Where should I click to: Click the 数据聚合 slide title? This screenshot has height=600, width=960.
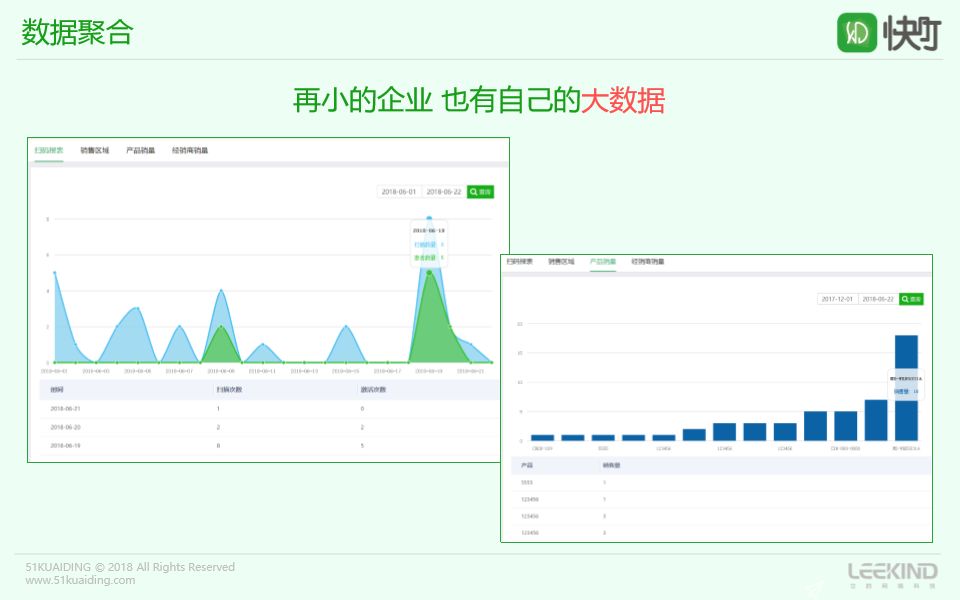tap(77, 32)
